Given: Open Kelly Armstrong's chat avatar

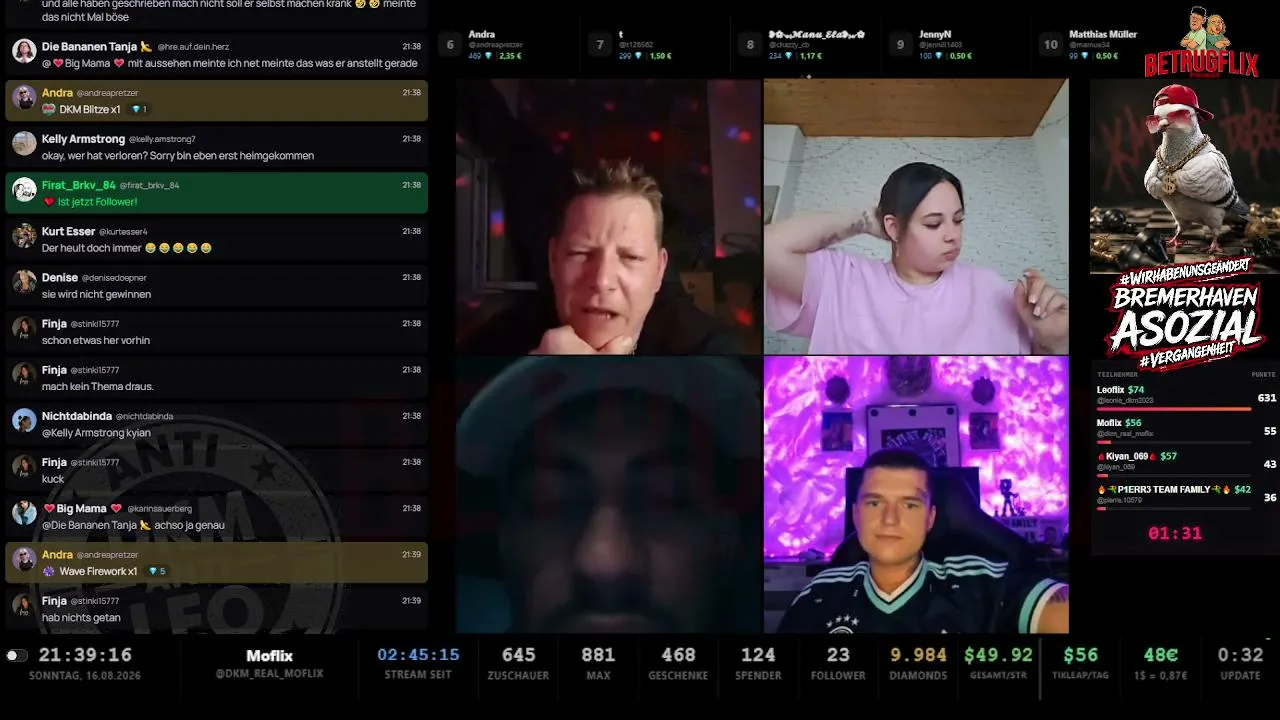Looking at the screenshot, I should point(24,143).
